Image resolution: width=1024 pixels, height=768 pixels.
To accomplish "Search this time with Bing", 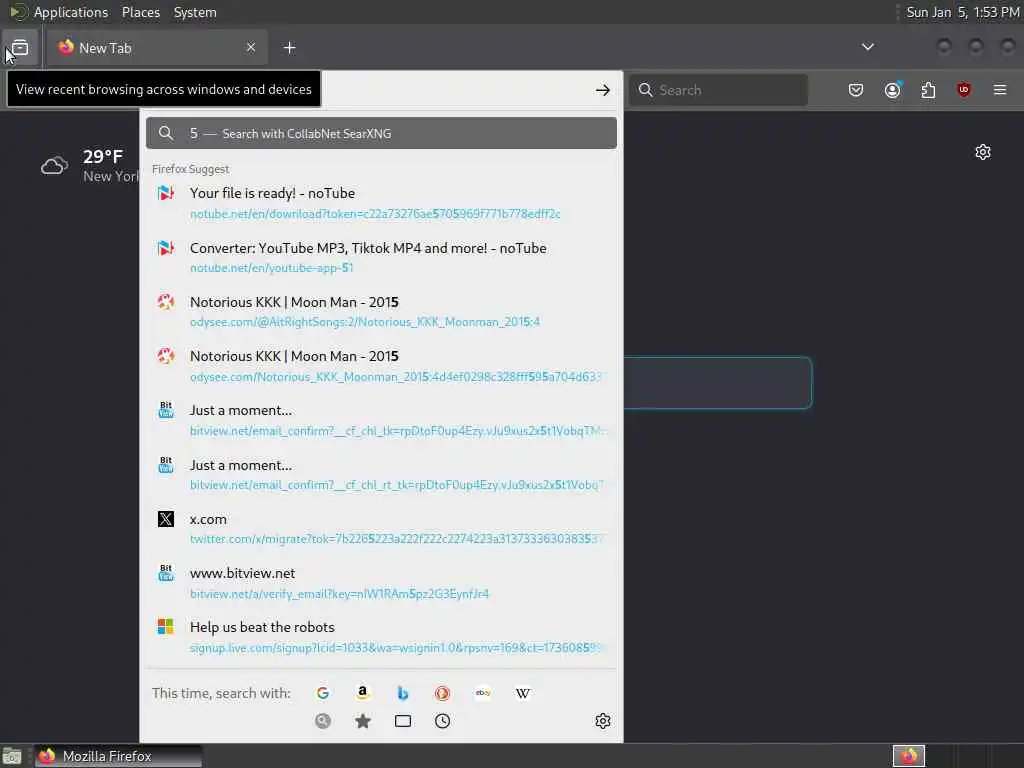I will [403, 693].
